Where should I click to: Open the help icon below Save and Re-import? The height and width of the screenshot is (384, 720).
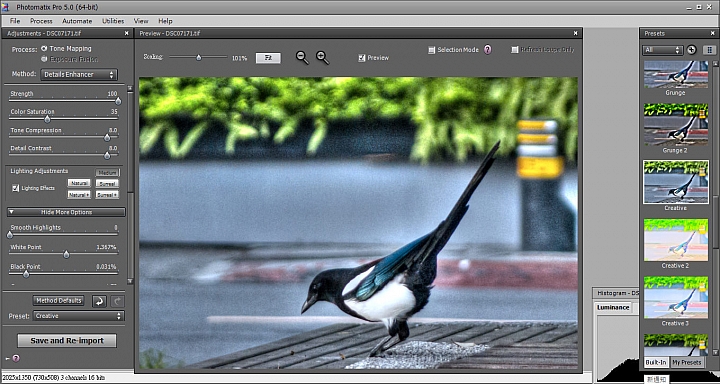pyautogui.click(x=16, y=358)
